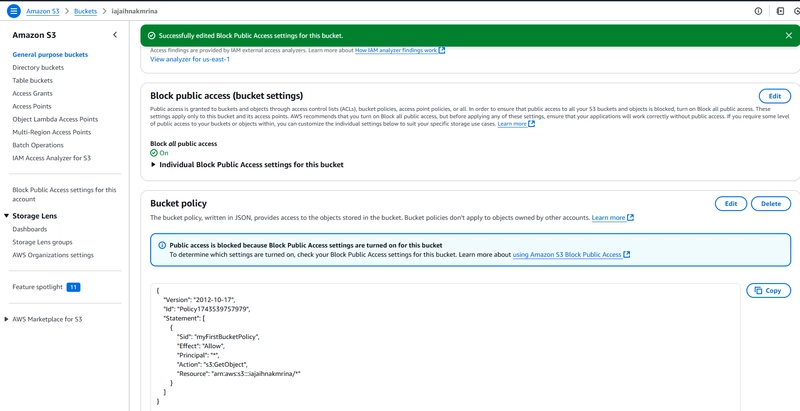
Task: Open AWS Organizations settings
Action: [x=53, y=255]
